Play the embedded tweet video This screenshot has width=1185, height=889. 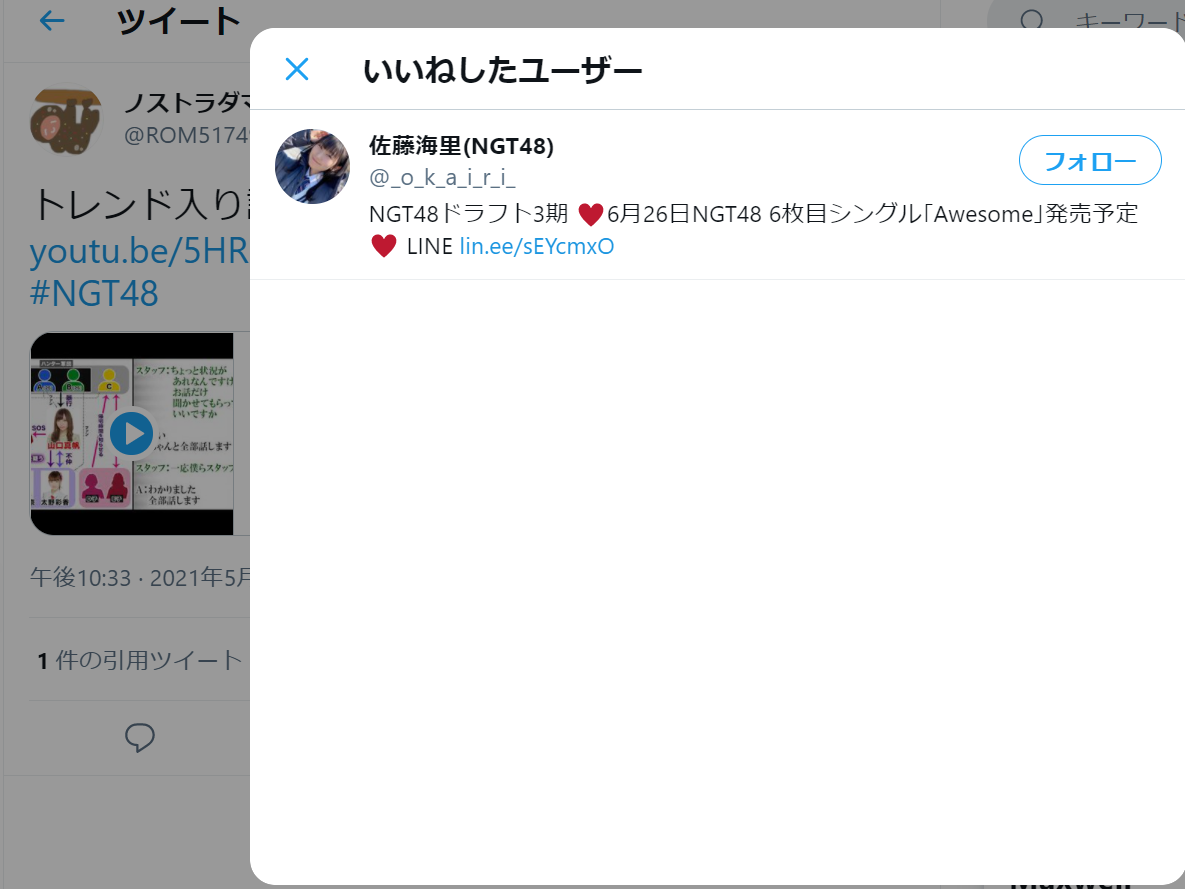pos(131,433)
